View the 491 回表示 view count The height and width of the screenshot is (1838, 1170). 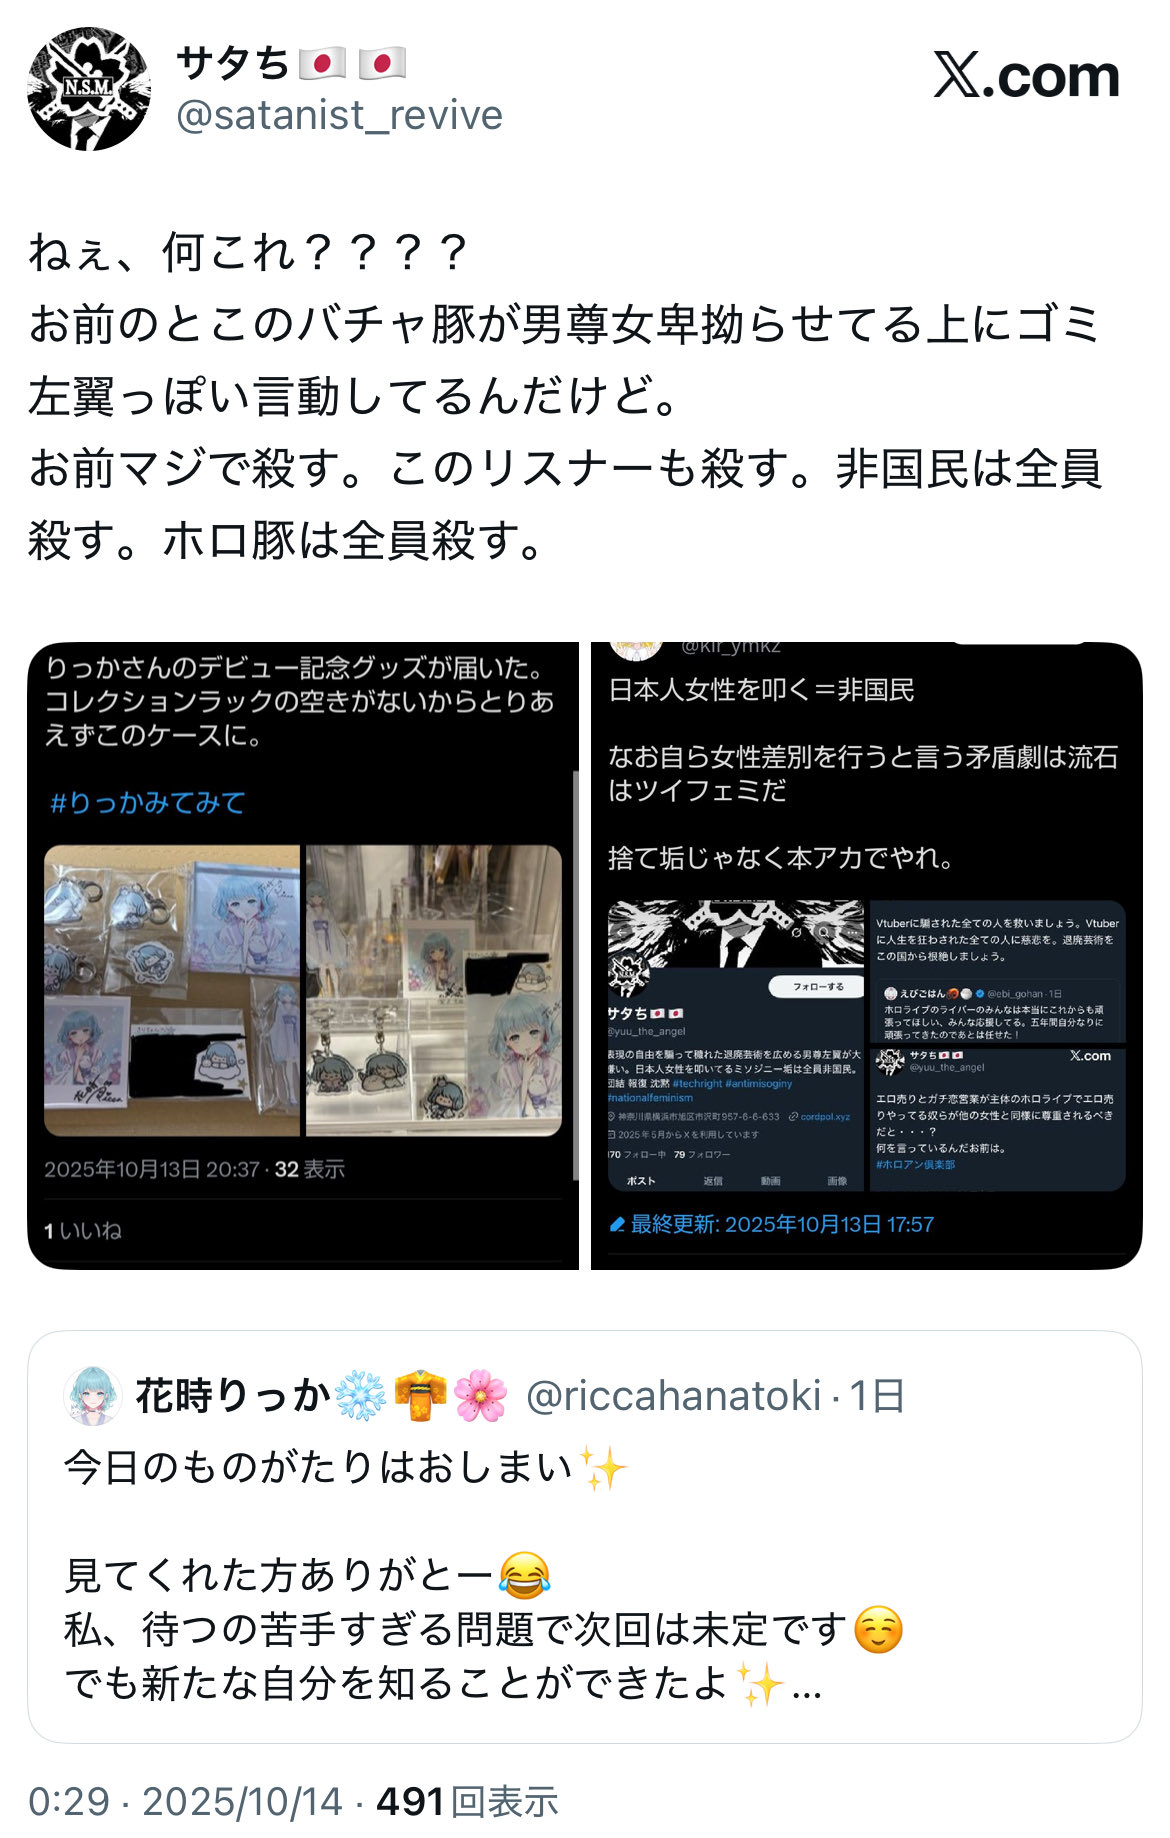tap(467, 1802)
